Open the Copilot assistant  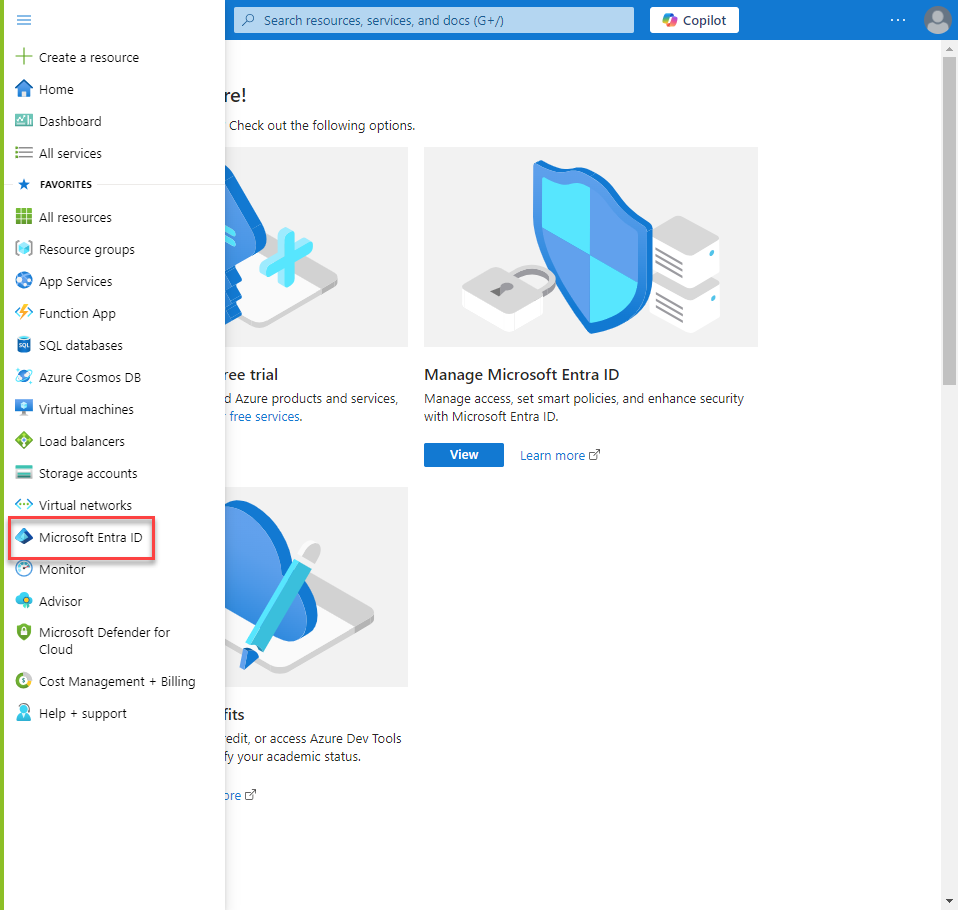click(694, 20)
